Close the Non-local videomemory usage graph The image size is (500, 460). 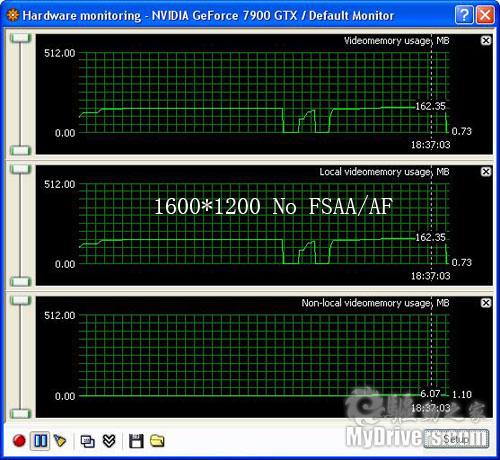[x=486, y=303]
